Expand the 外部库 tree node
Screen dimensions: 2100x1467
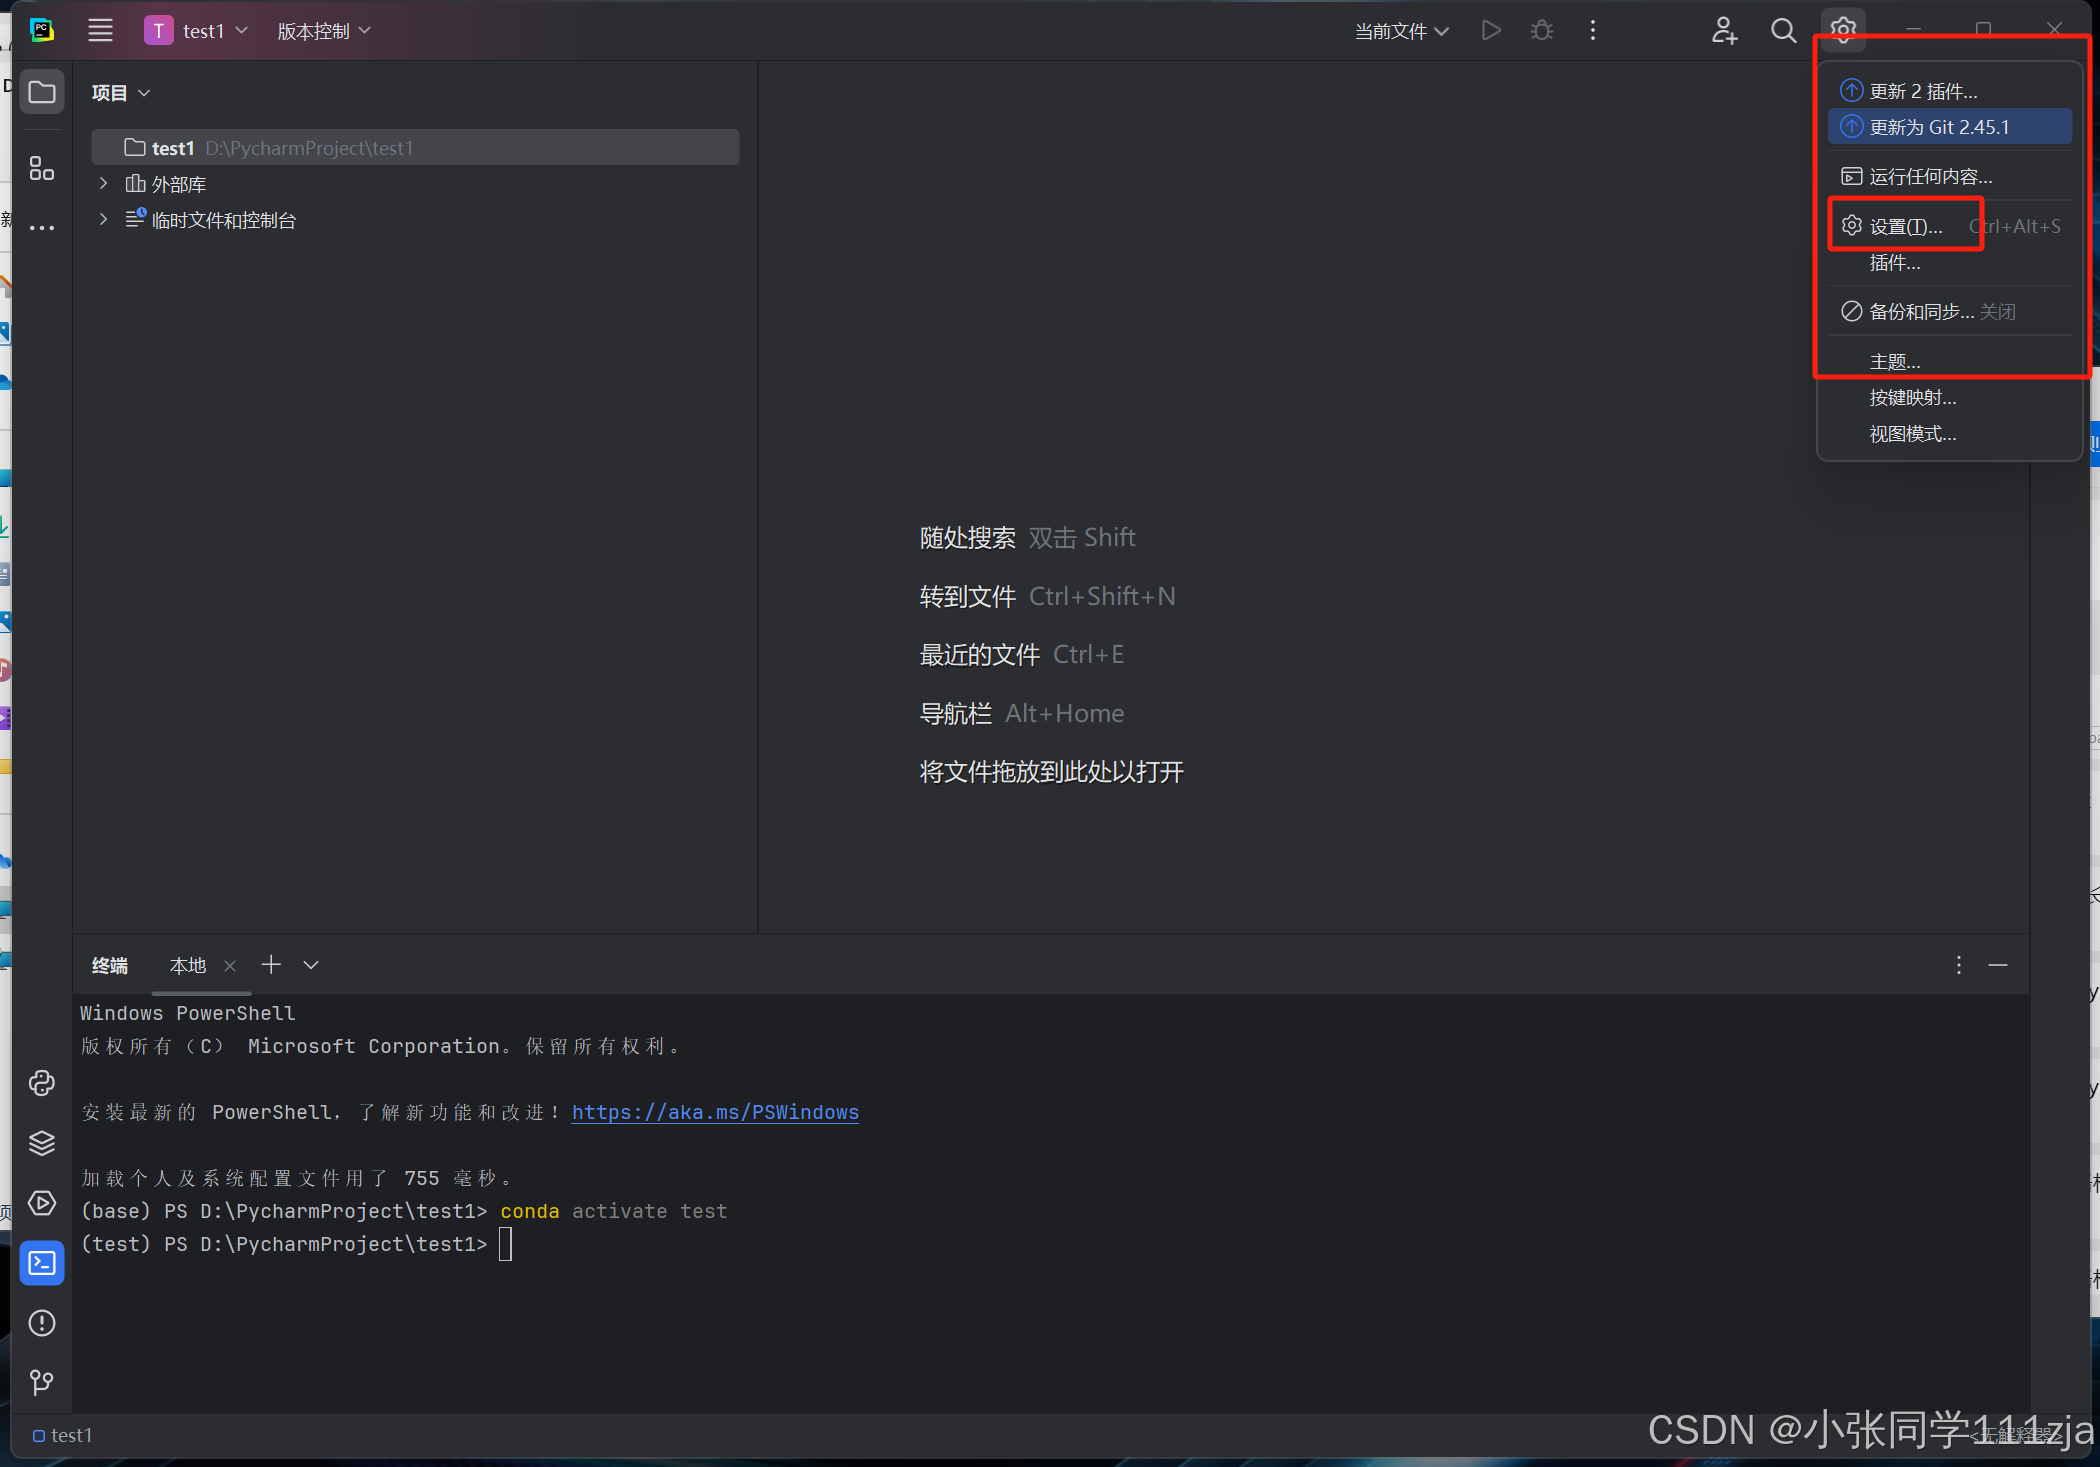[103, 184]
